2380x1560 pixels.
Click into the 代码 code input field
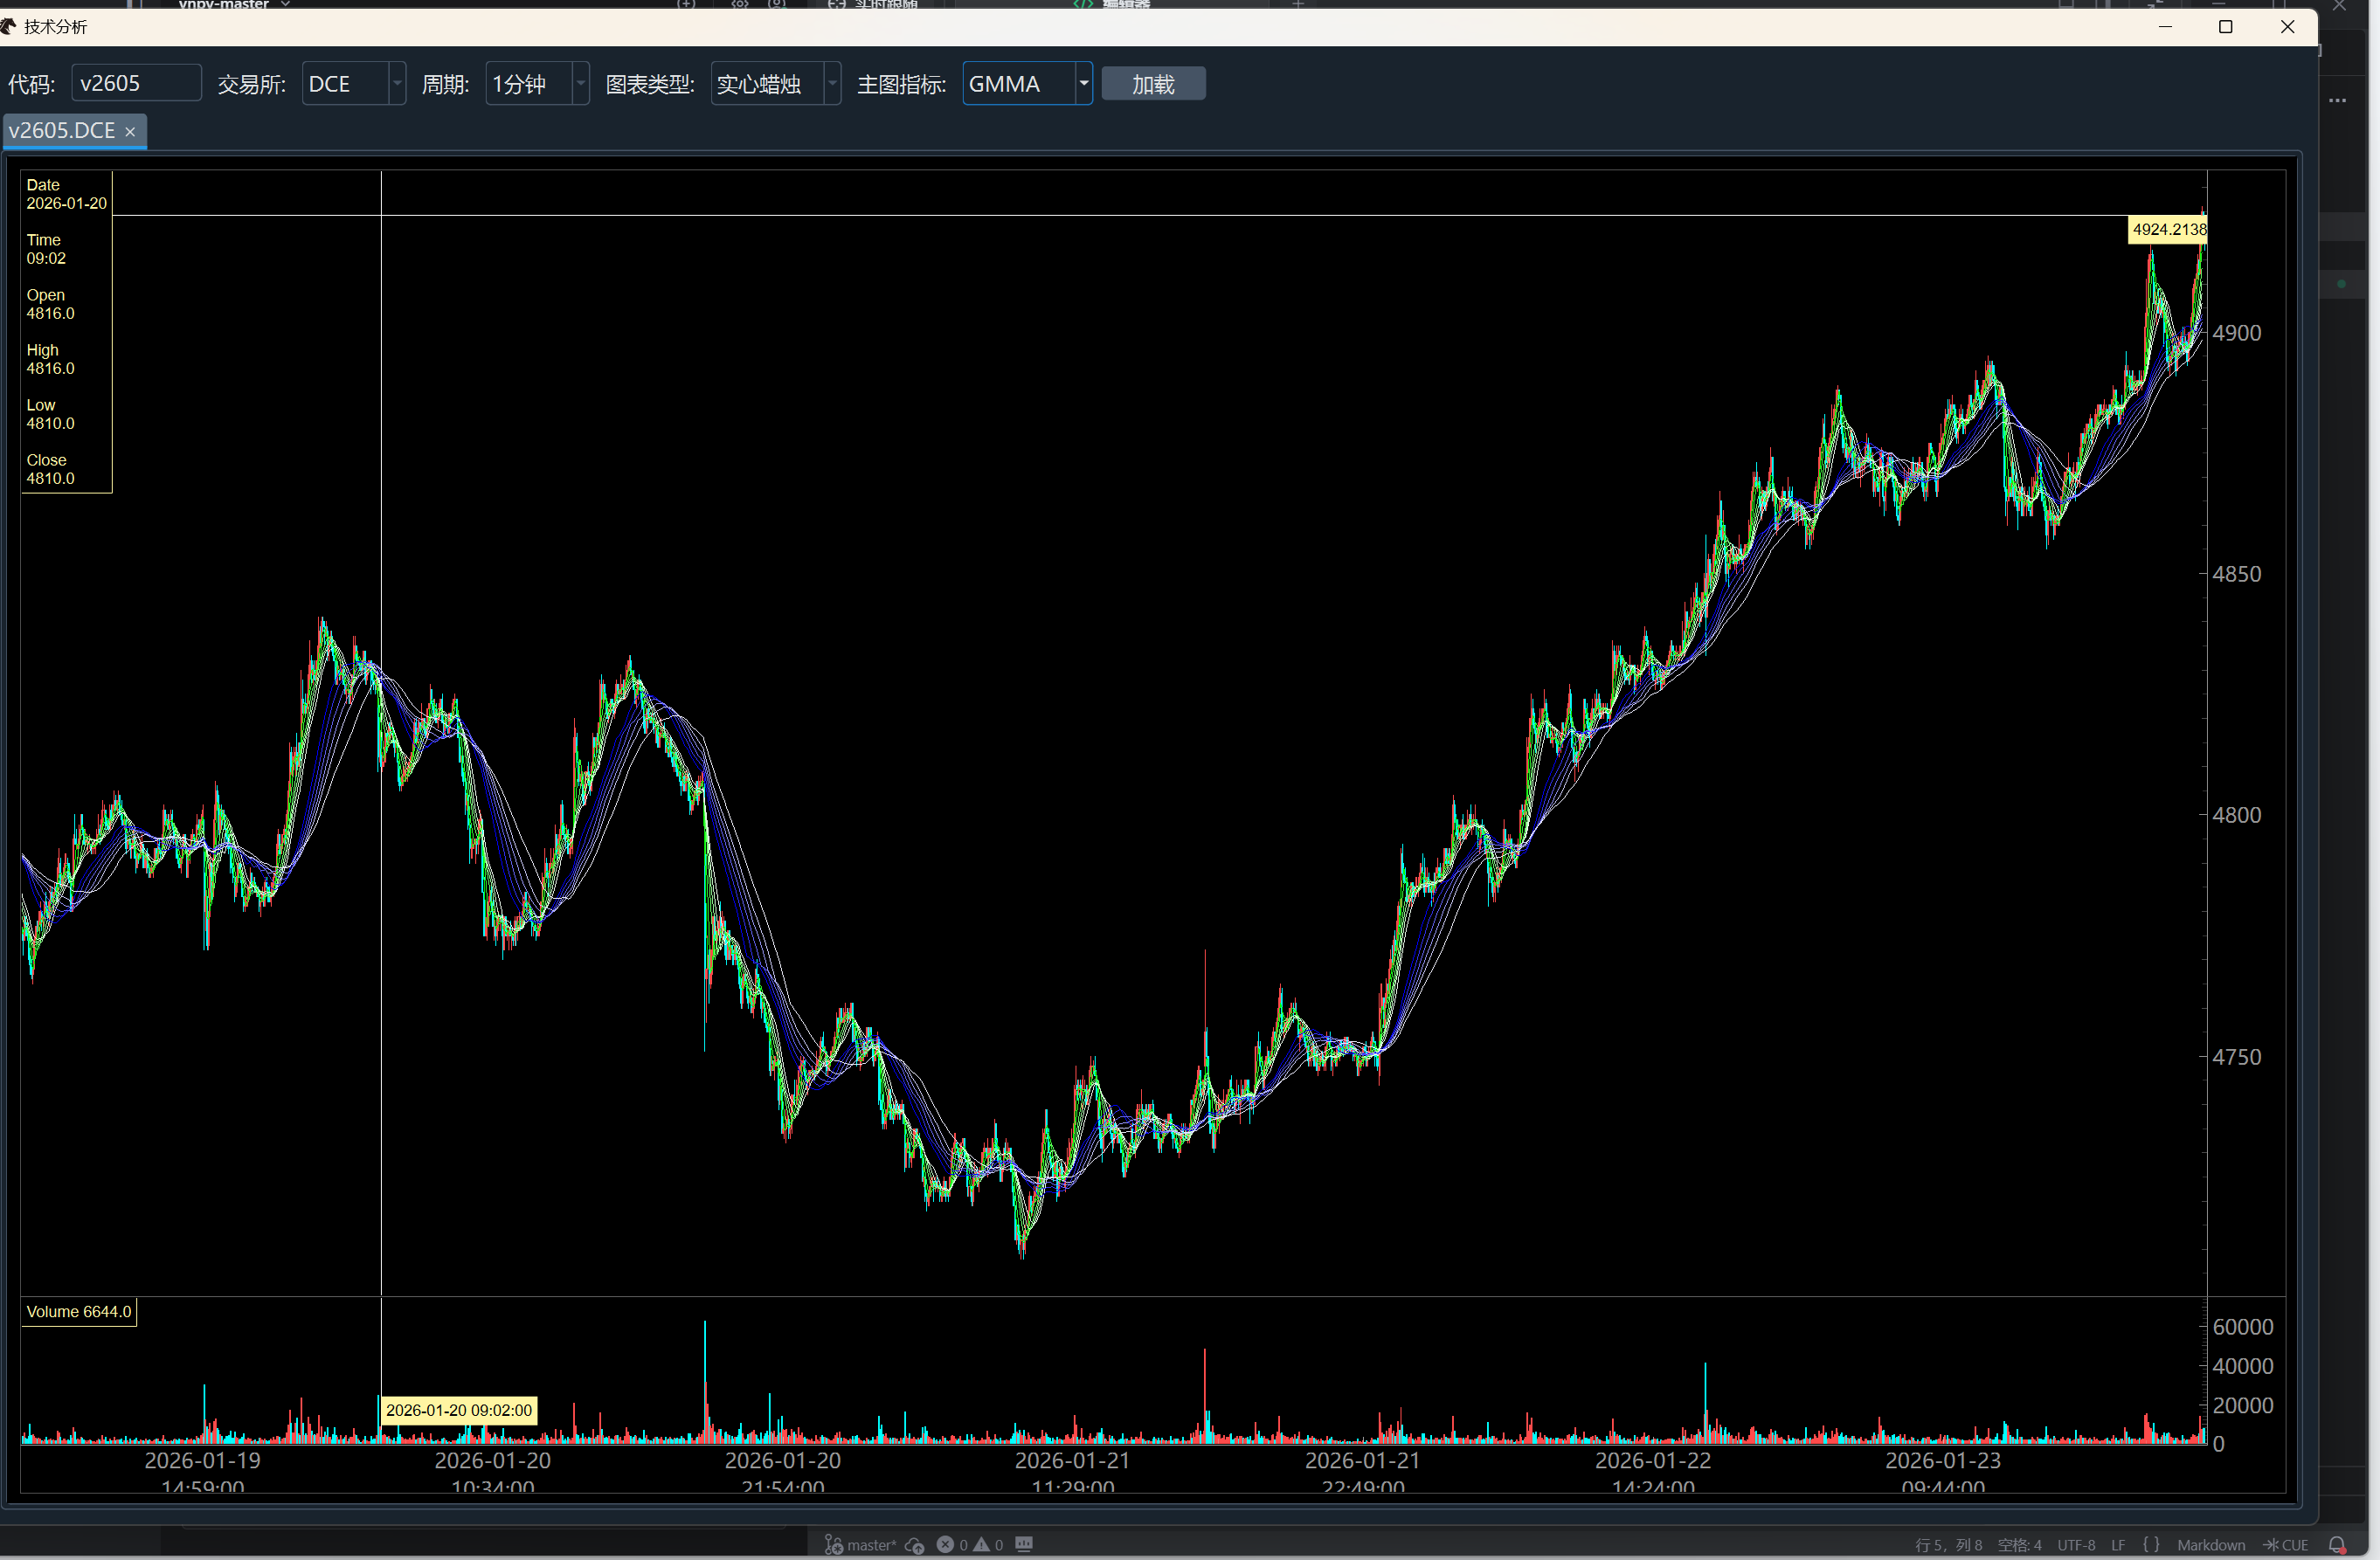pyautogui.click(x=136, y=84)
